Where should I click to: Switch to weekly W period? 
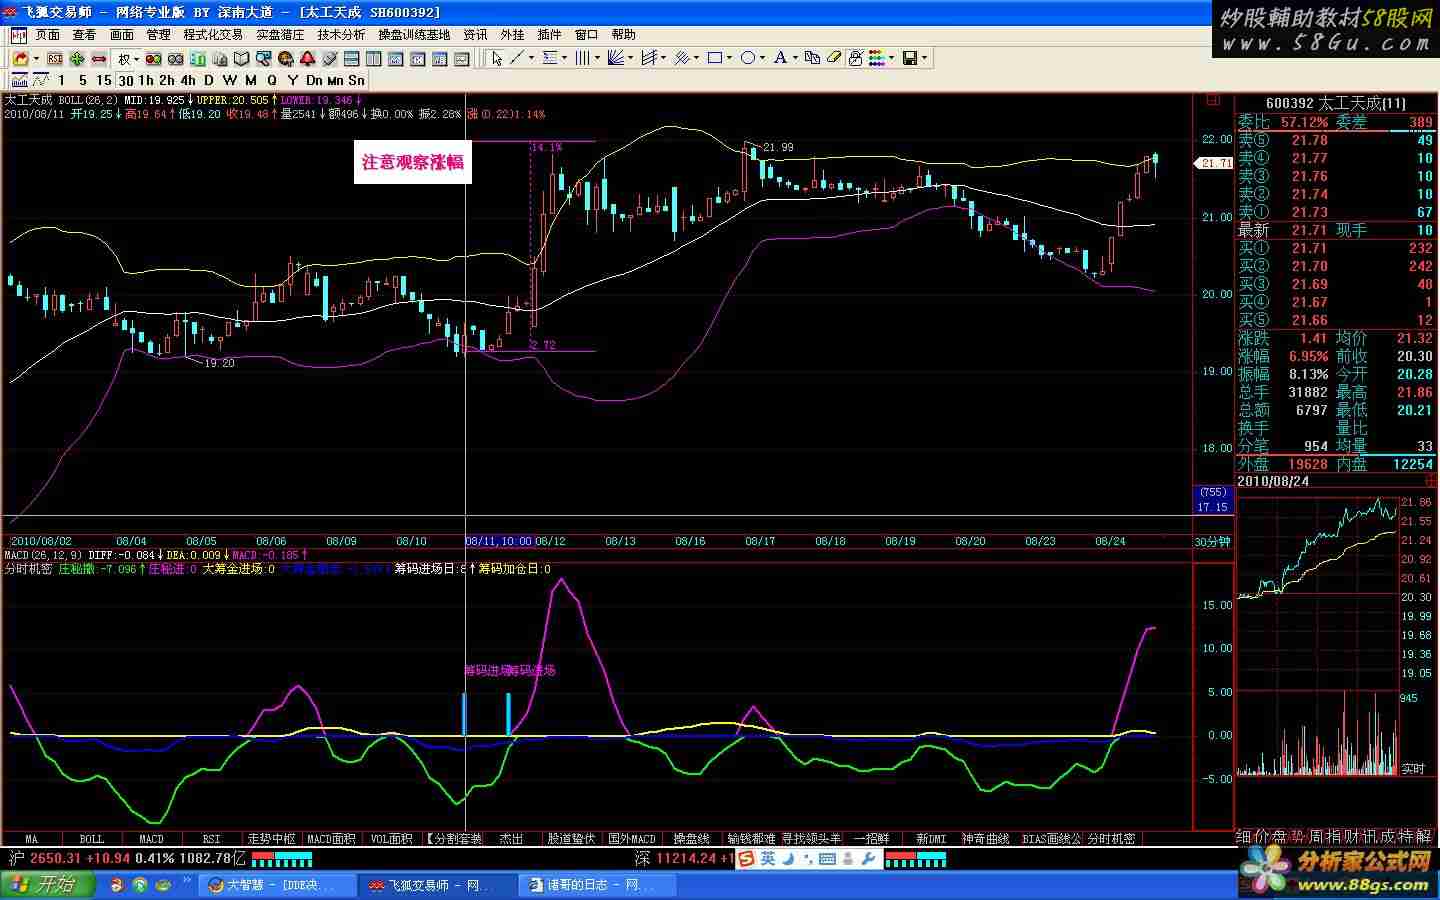pos(230,80)
